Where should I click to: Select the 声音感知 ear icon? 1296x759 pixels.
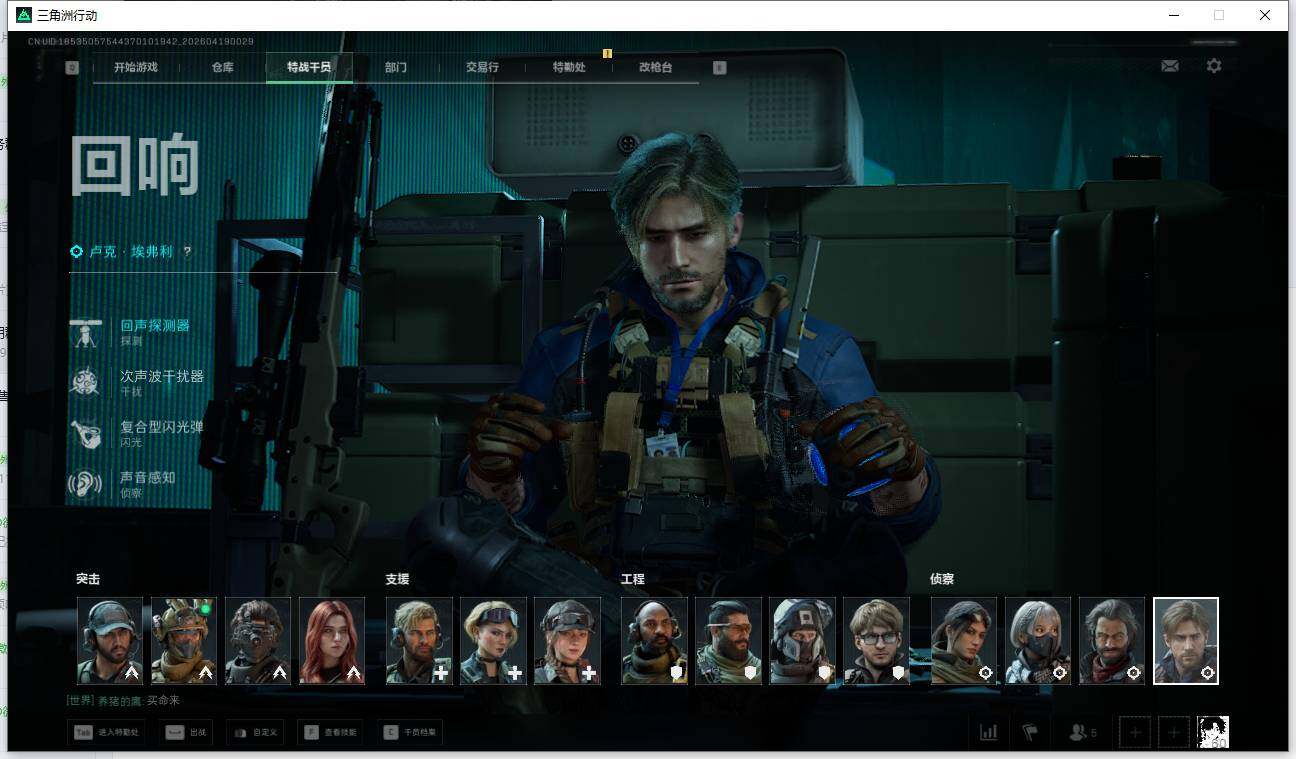pos(86,484)
